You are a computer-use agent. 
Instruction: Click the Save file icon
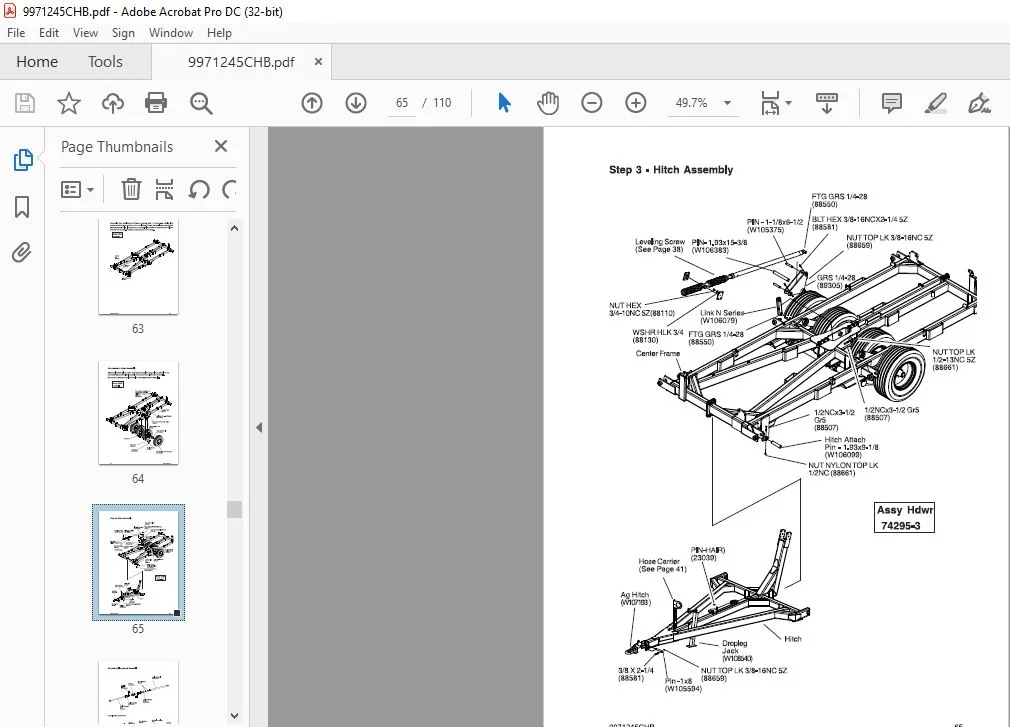(x=24, y=103)
